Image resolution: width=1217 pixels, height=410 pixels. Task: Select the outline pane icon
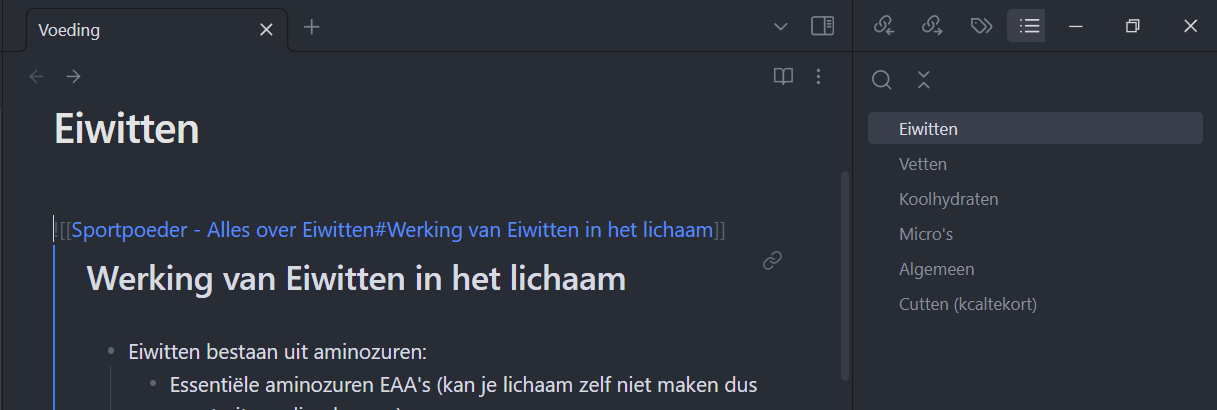(1029, 26)
